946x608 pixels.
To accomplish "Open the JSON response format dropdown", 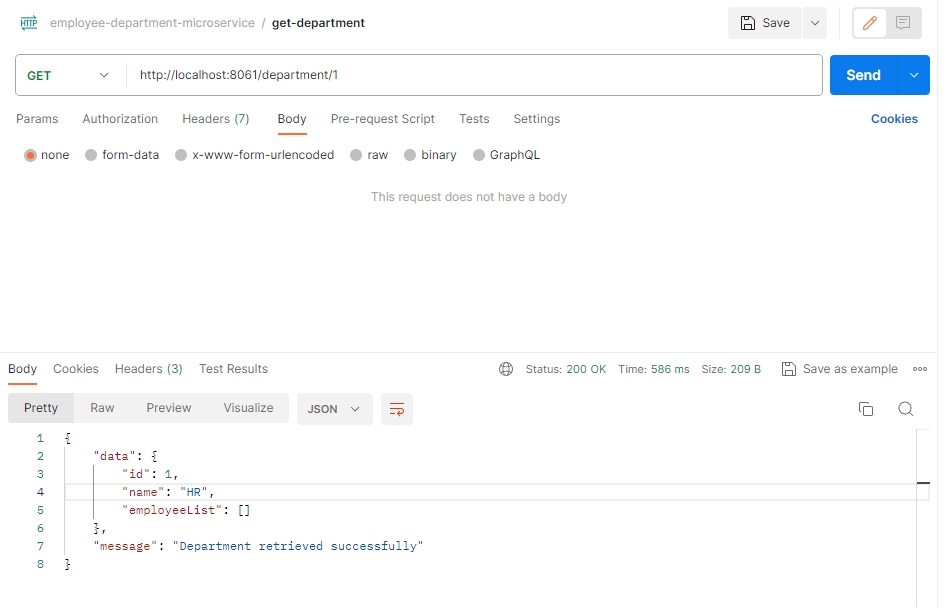I will pyautogui.click(x=335, y=409).
